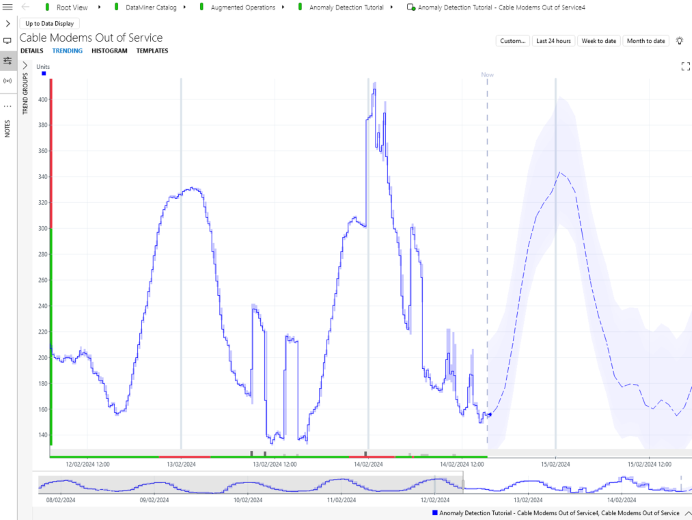The image size is (692, 520).
Task: Switch to the Histogram tab
Action: pos(109,51)
